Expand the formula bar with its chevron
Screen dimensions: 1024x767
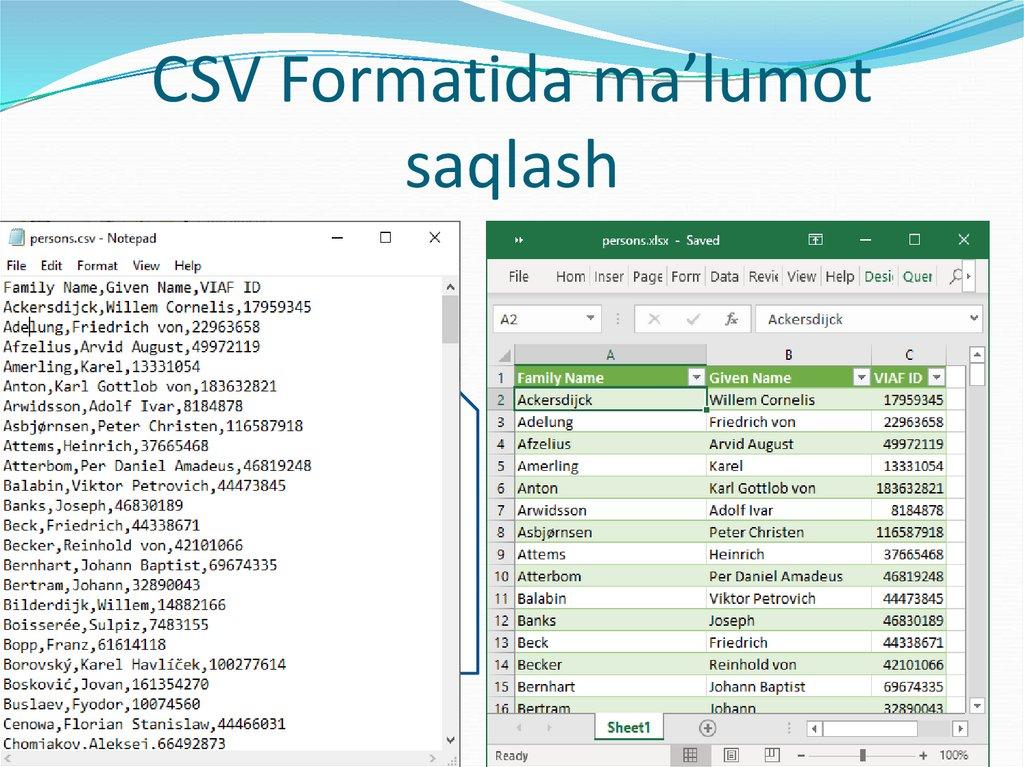coord(974,318)
